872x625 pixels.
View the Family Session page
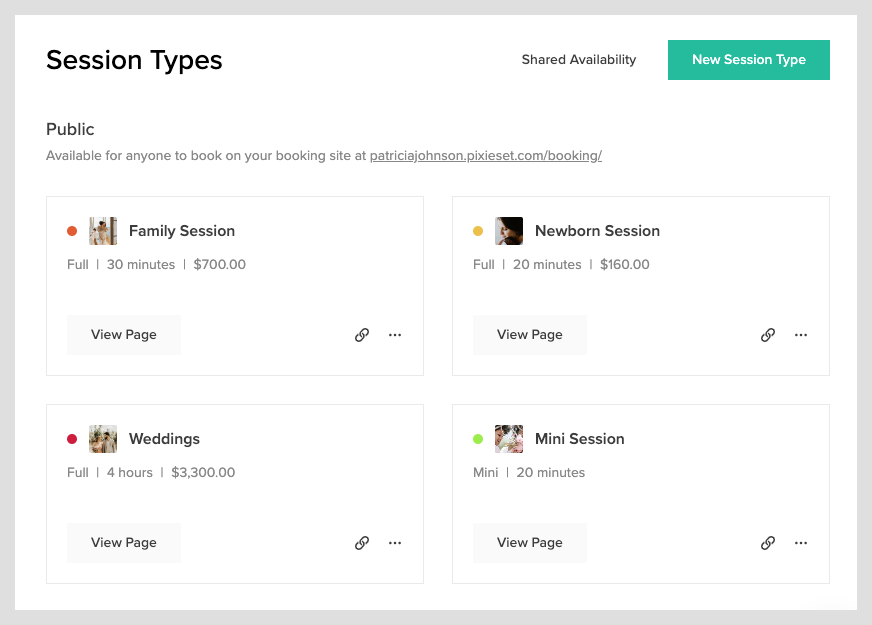tap(123, 334)
